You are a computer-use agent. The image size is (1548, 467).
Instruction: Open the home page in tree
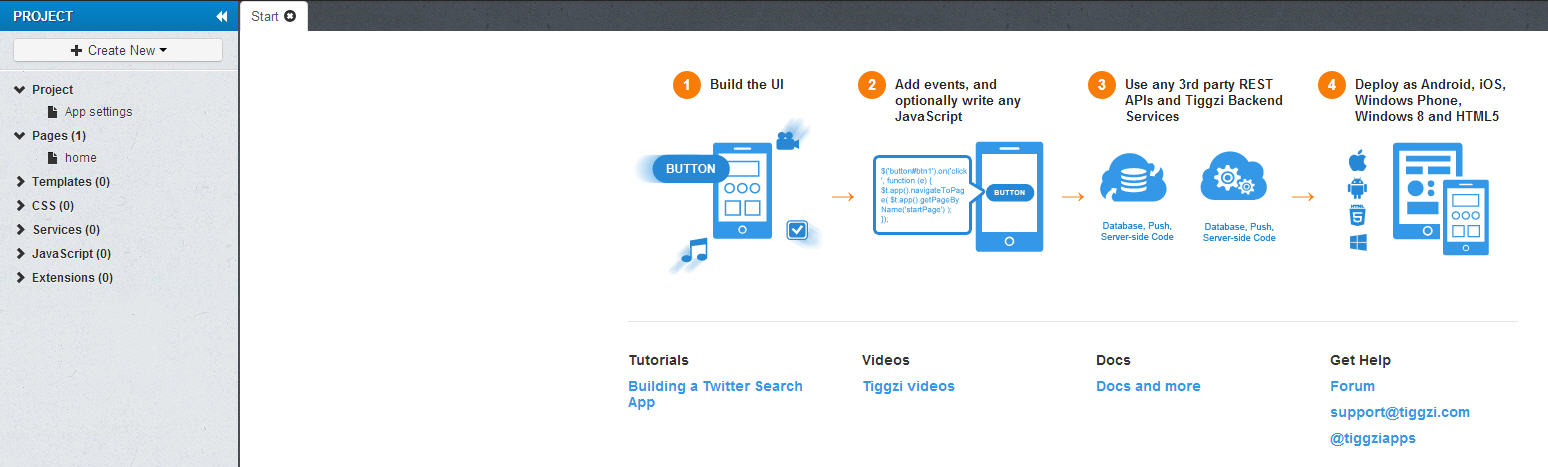[x=81, y=158]
